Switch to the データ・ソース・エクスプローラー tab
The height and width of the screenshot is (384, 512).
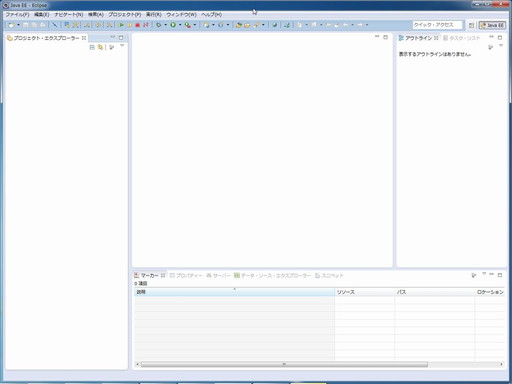point(272,275)
